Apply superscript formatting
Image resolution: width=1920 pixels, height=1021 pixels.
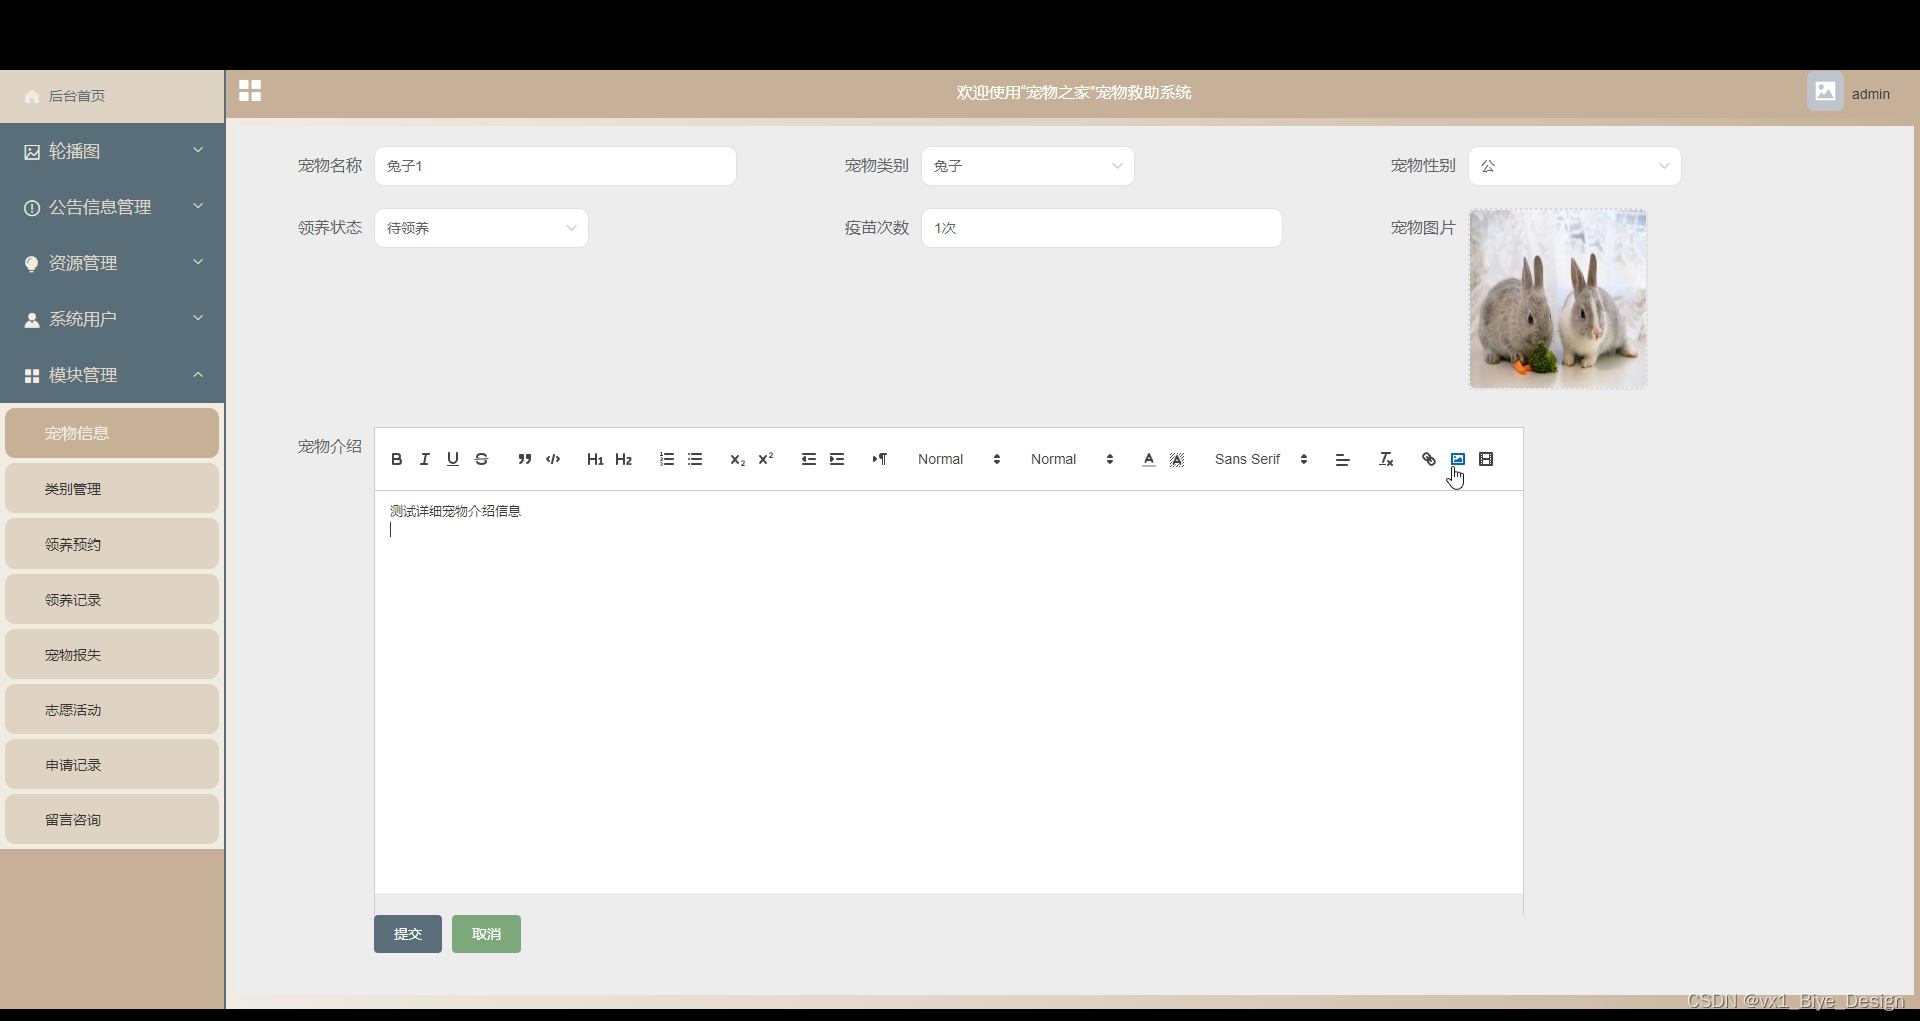766,459
